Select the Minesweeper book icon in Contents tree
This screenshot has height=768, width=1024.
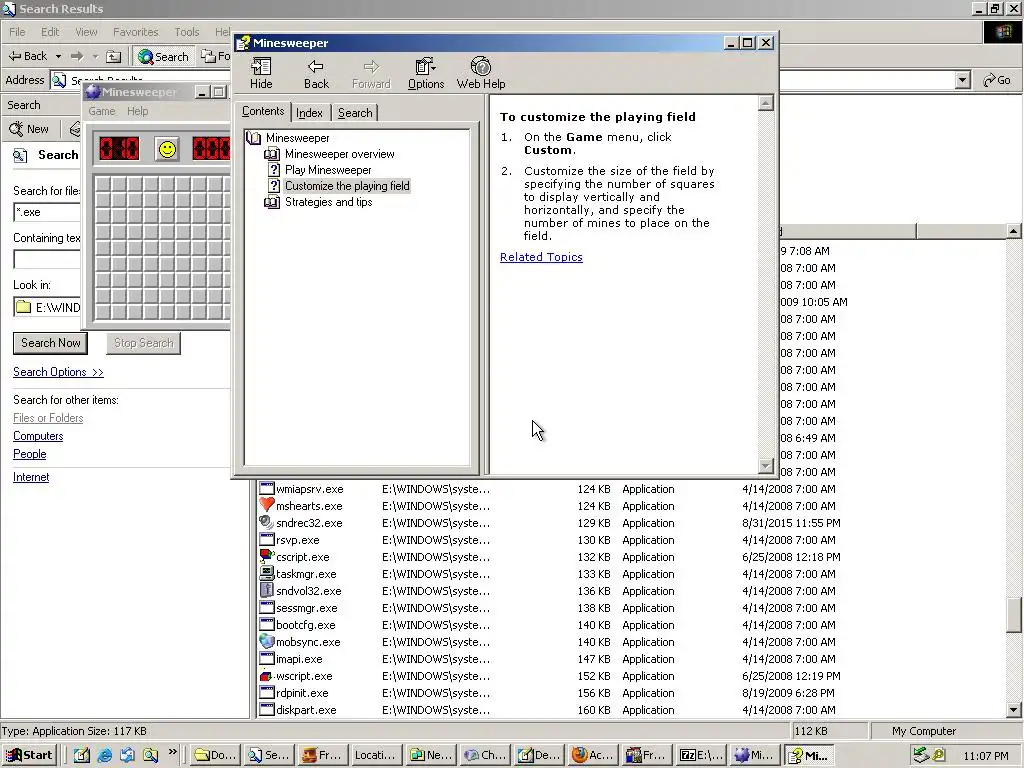[254, 138]
